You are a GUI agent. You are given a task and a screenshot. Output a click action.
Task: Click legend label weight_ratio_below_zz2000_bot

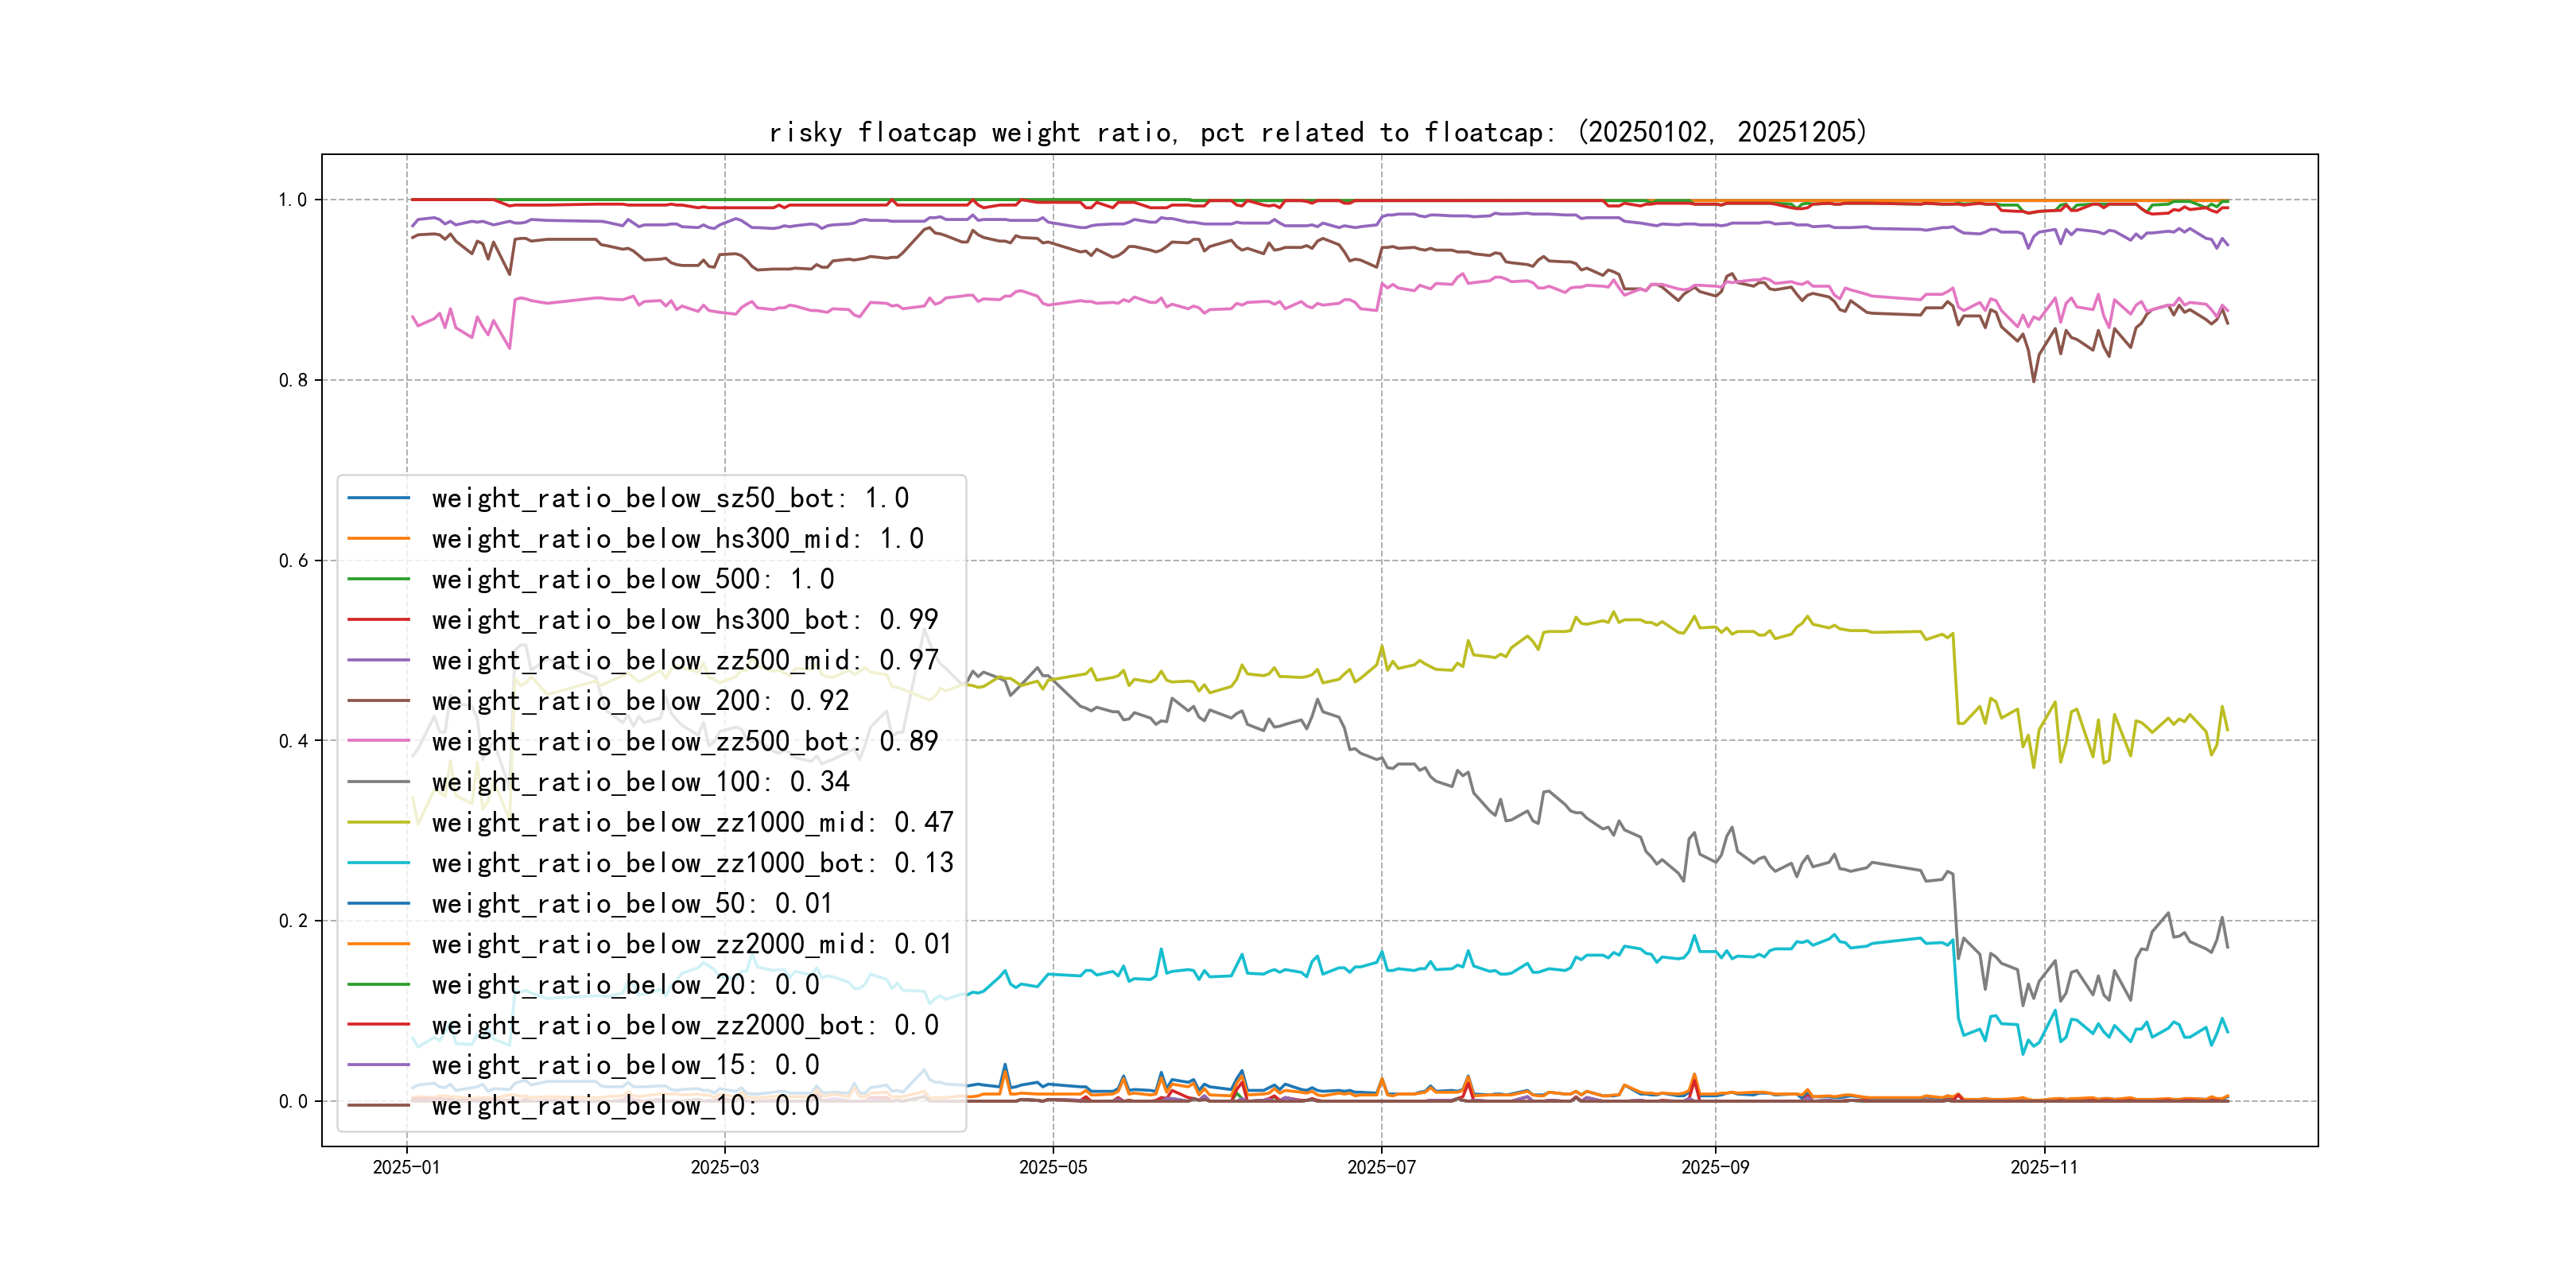[x=684, y=1025]
